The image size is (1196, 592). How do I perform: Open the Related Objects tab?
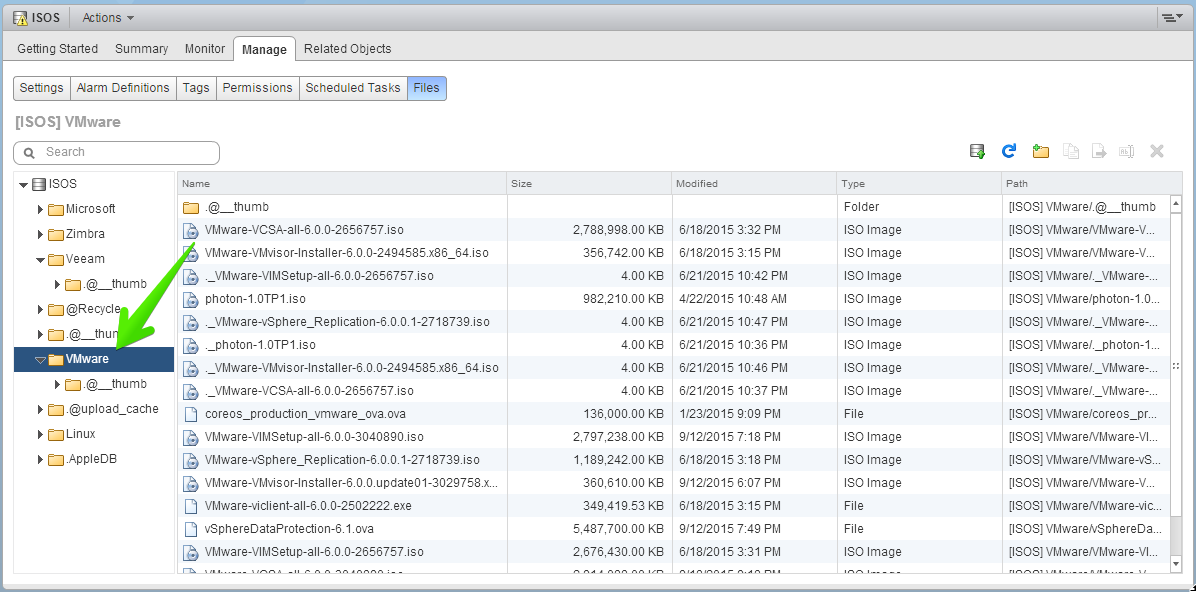[x=348, y=49]
